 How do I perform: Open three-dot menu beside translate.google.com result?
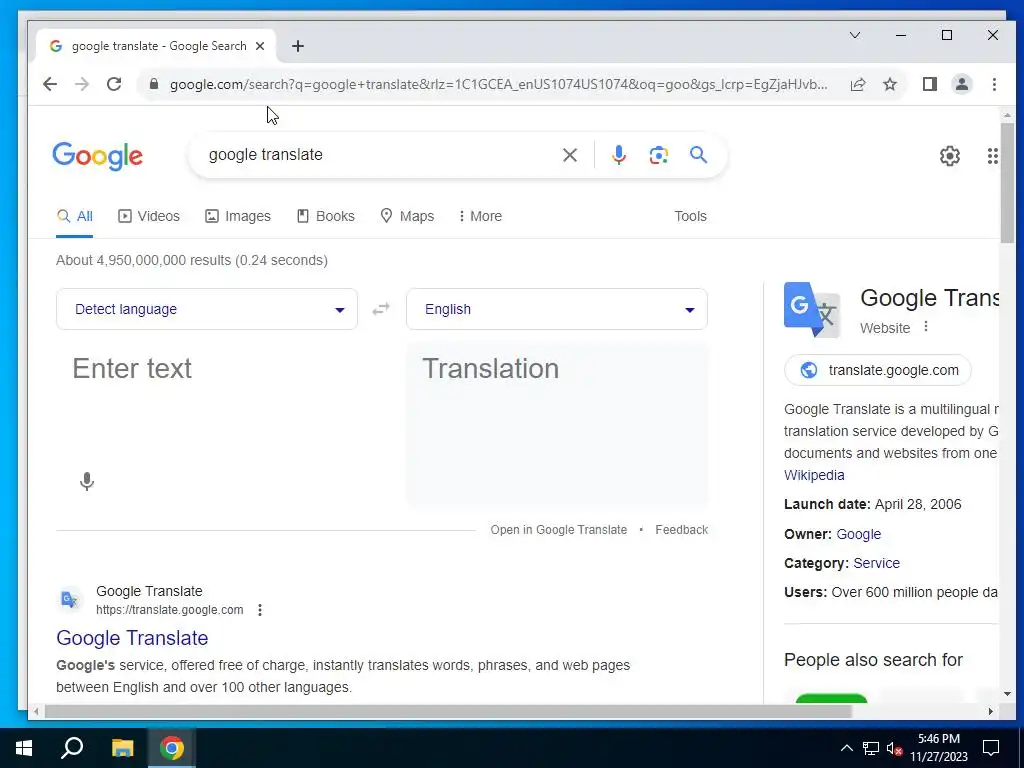tap(260, 610)
